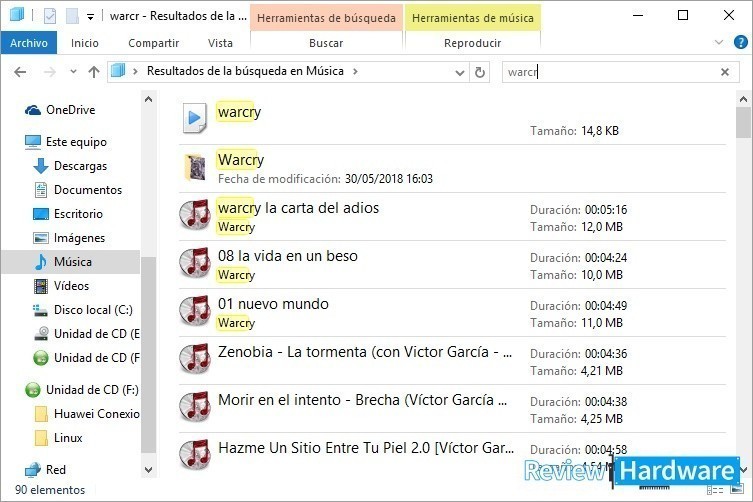Refresh the search results
Image resolution: width=753 pixels, height=502 pixels.
pos(479,73)
